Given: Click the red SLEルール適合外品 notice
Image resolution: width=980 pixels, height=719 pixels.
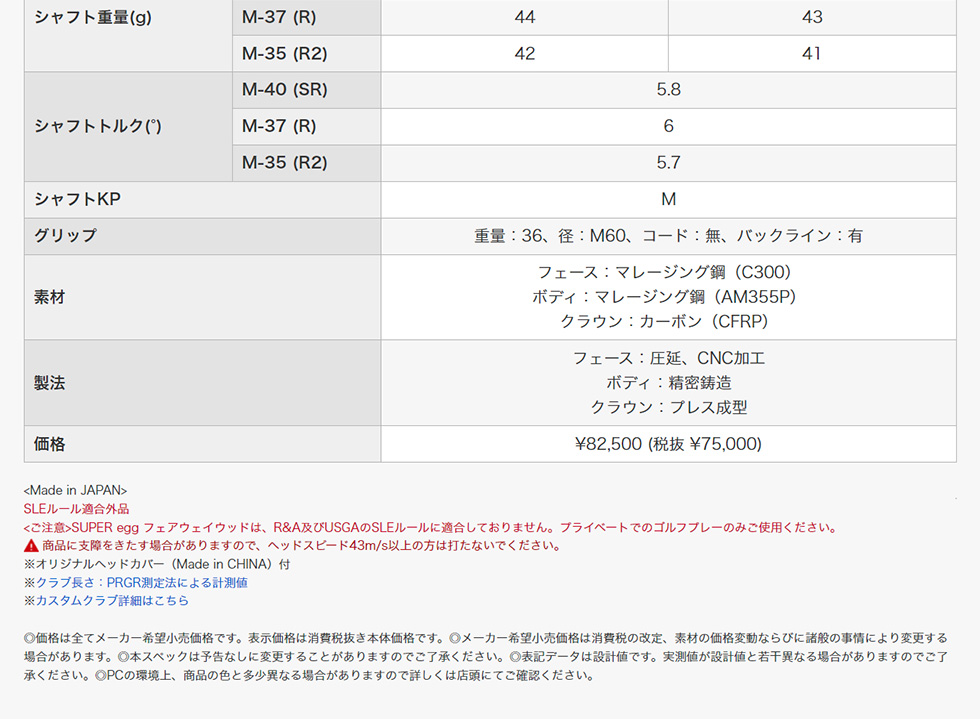Looking at the screenshot, I should (x=76, y=509).
